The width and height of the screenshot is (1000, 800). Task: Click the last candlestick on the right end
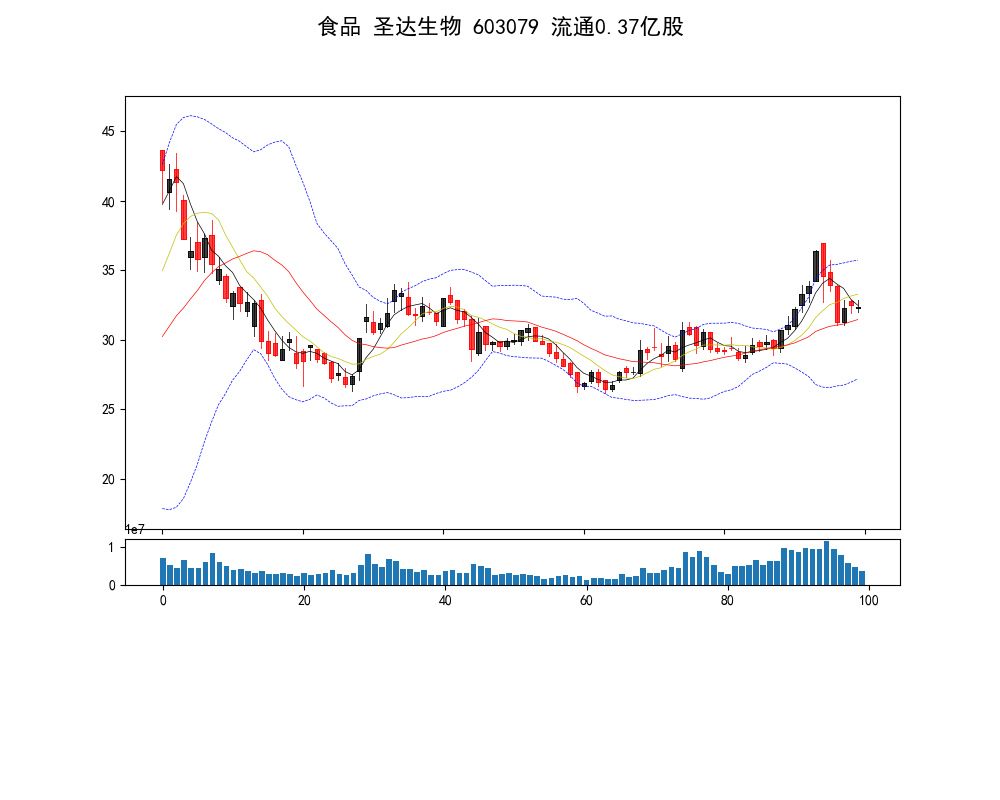coord(858,308)
